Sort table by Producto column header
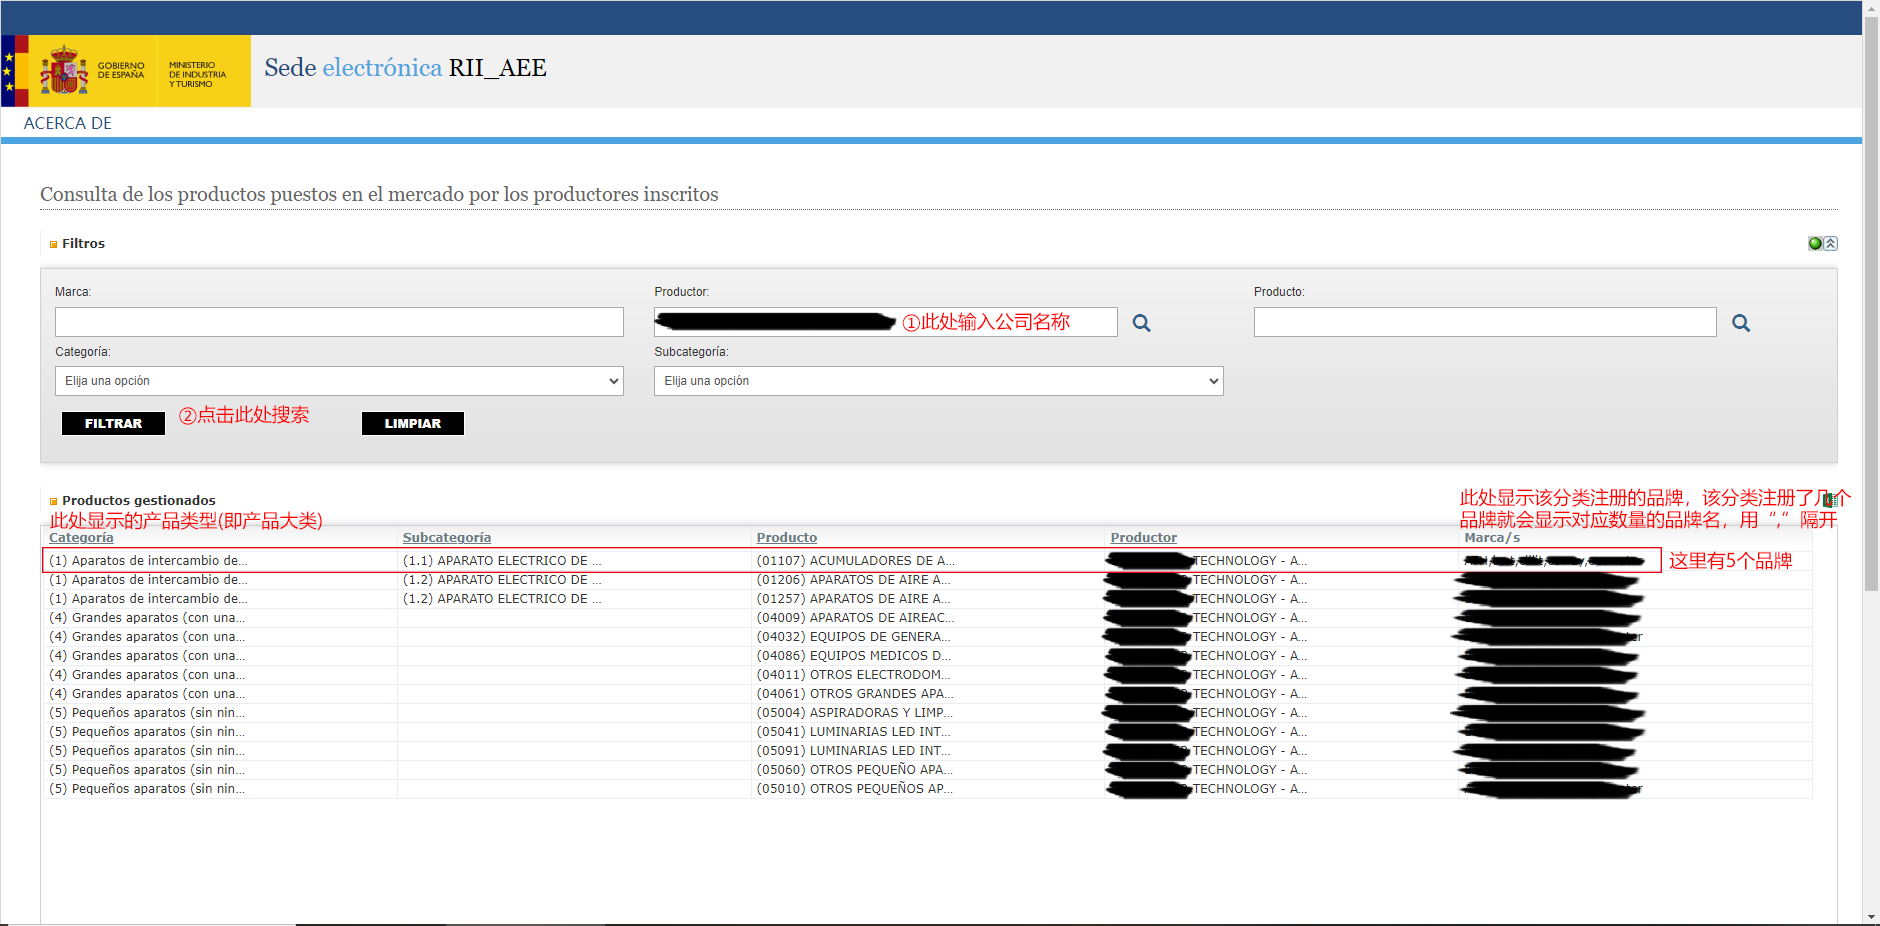The image size is (1880, 926). click(x=786, y=538)
